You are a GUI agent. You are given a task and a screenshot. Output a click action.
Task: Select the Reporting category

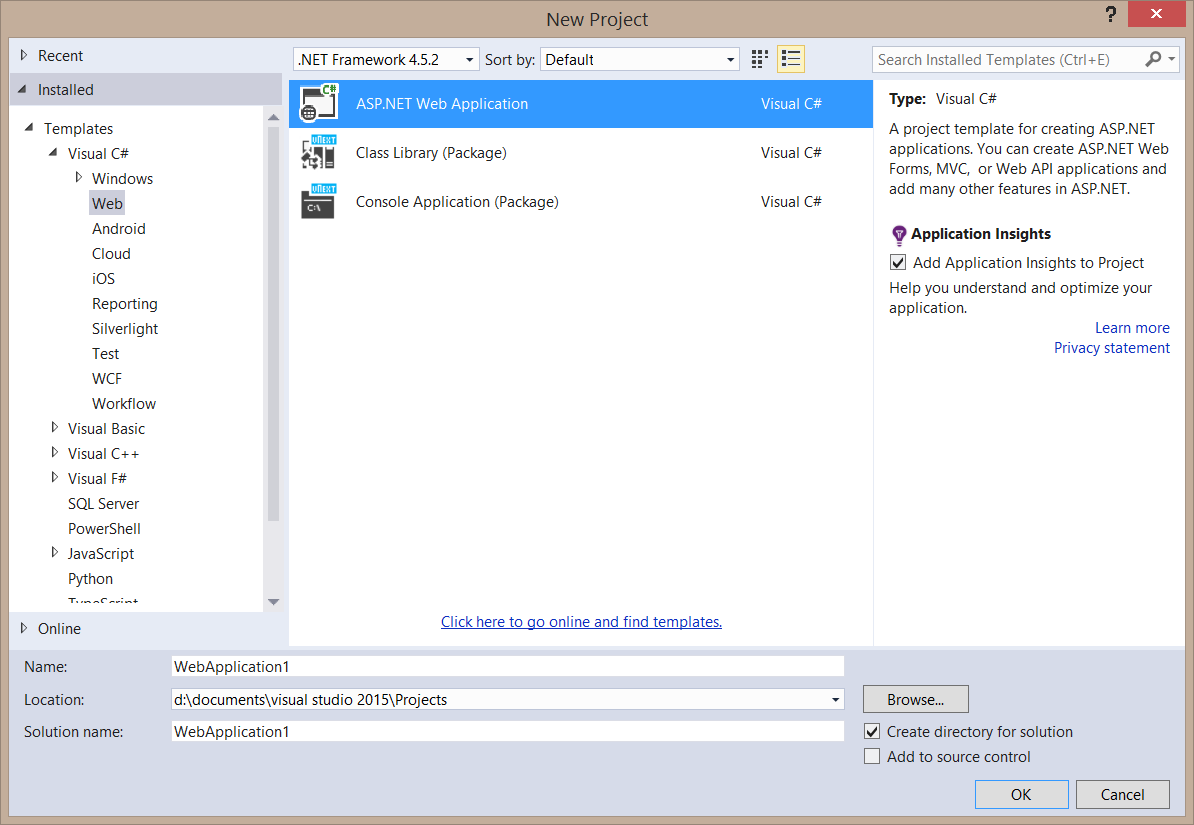click(125, 304)
